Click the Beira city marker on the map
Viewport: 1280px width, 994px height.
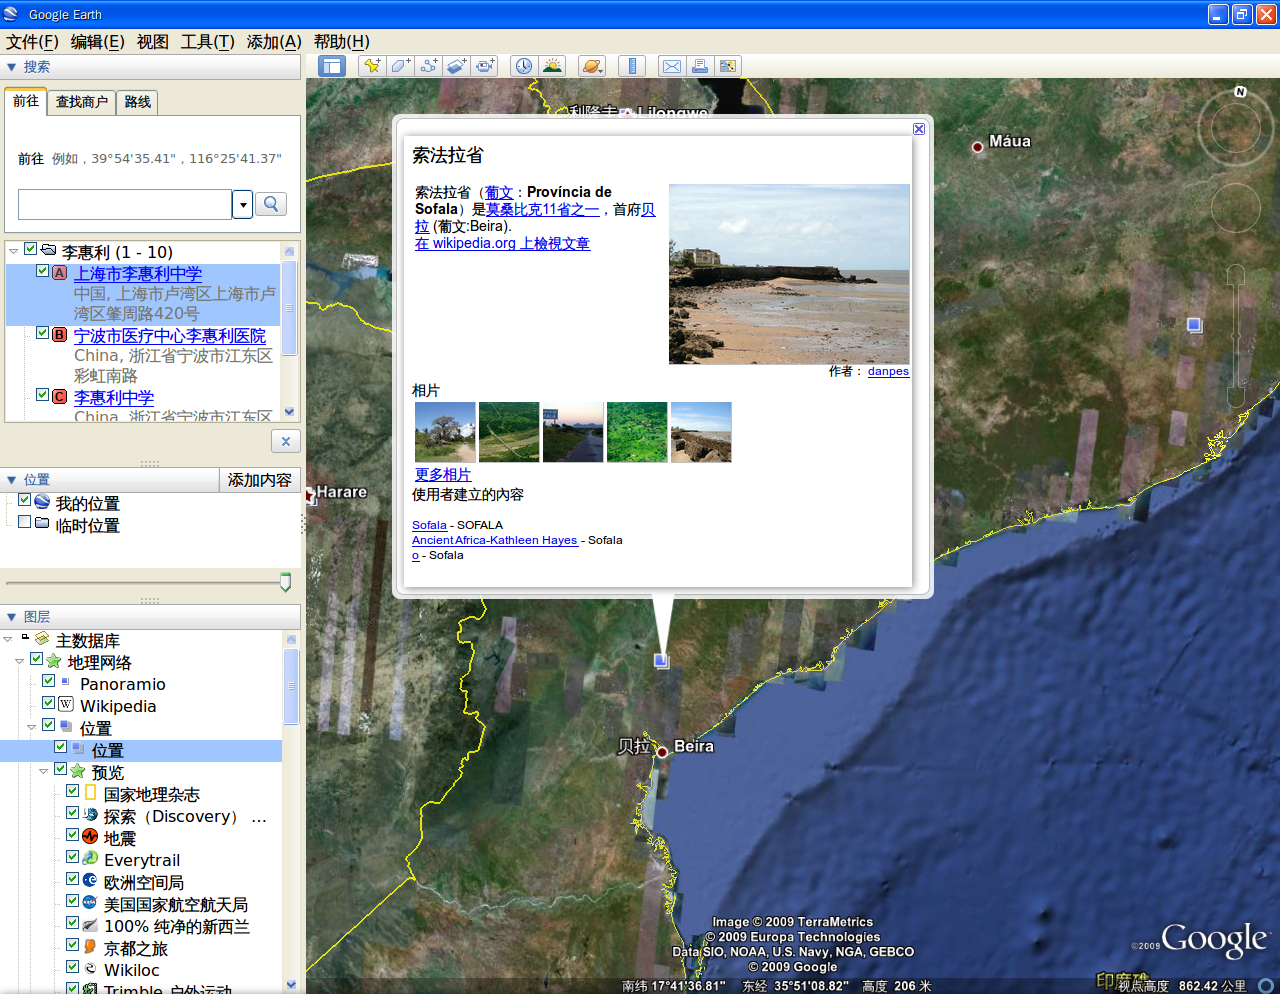click(x=662, y=752)
